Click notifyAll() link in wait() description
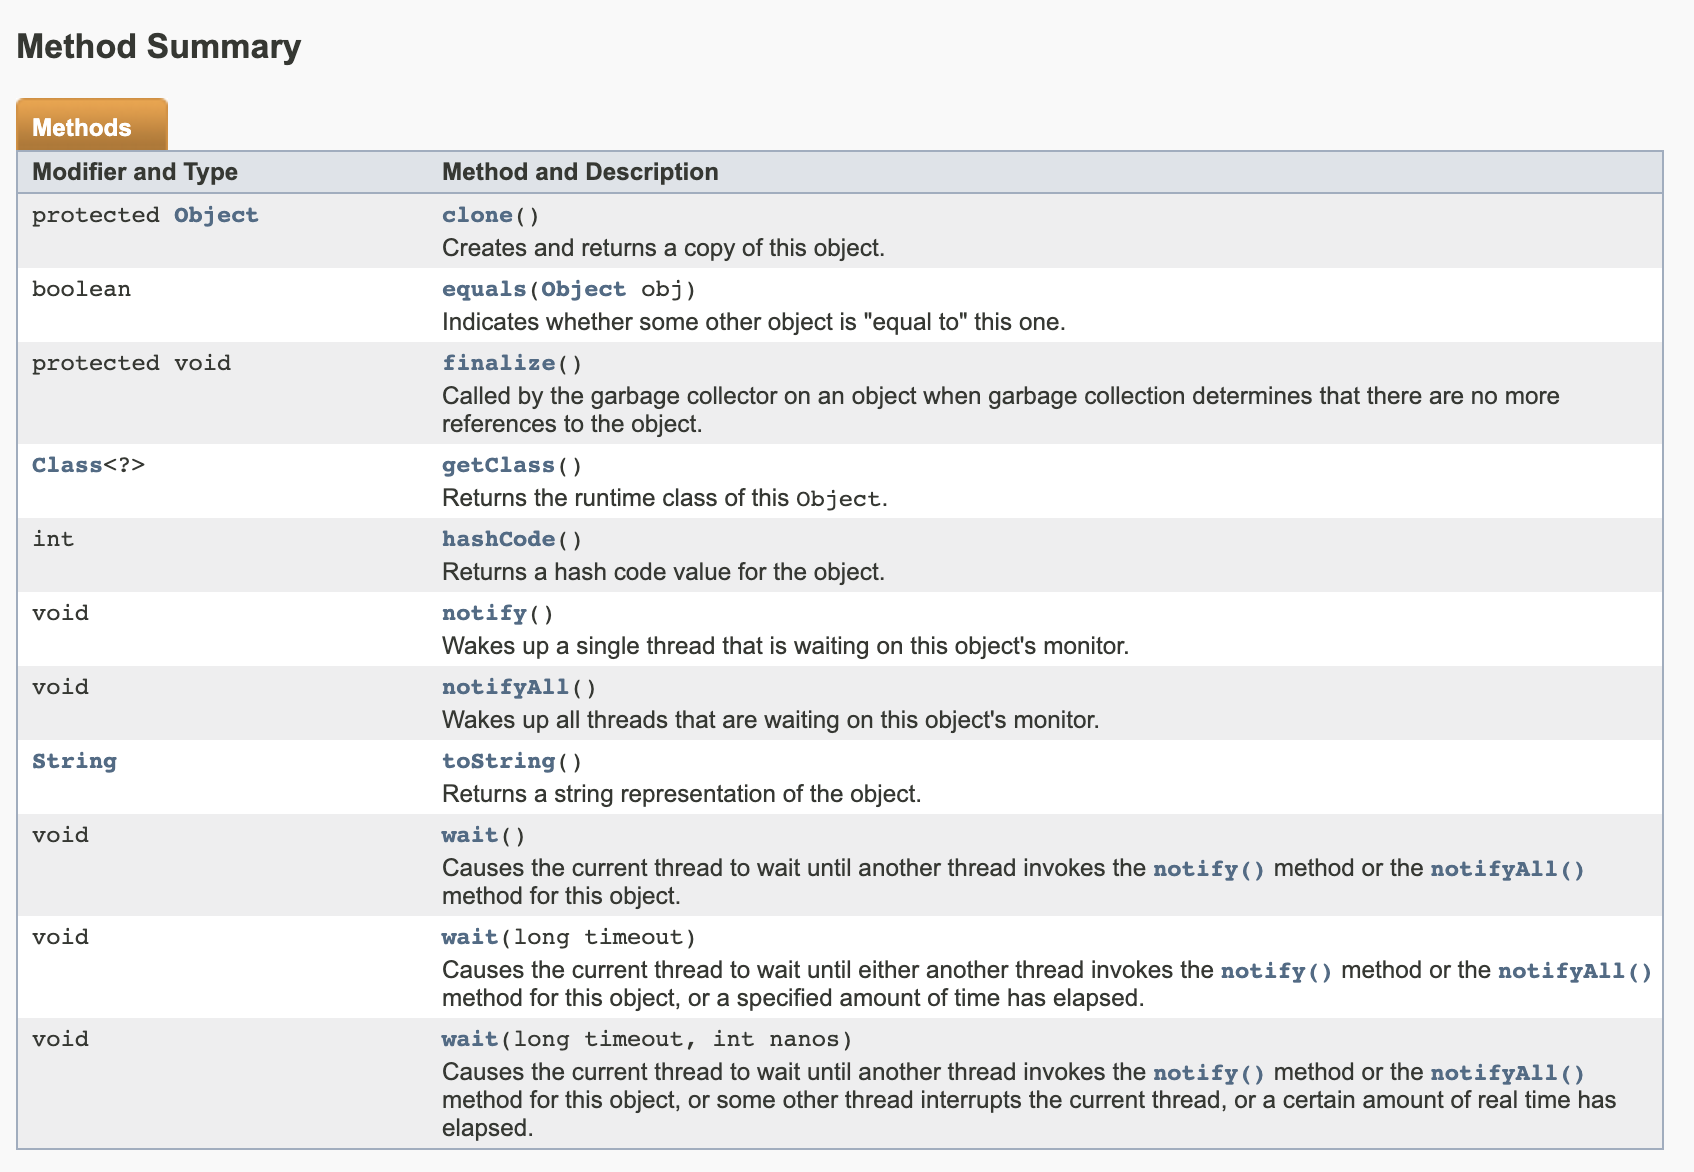Viewport: 1694px width, 1172px height. point(1507,869)
